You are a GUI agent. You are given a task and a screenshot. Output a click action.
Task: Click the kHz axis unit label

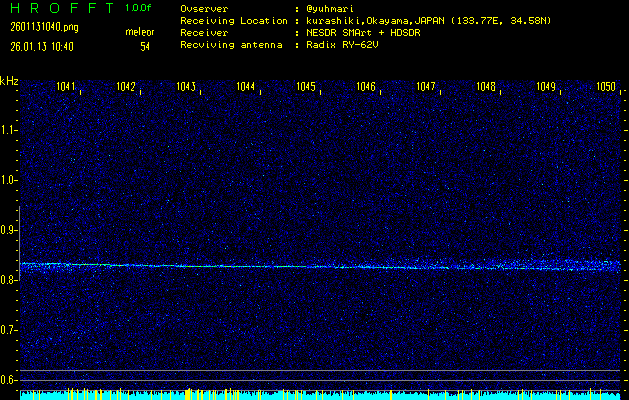coord(9,80)
